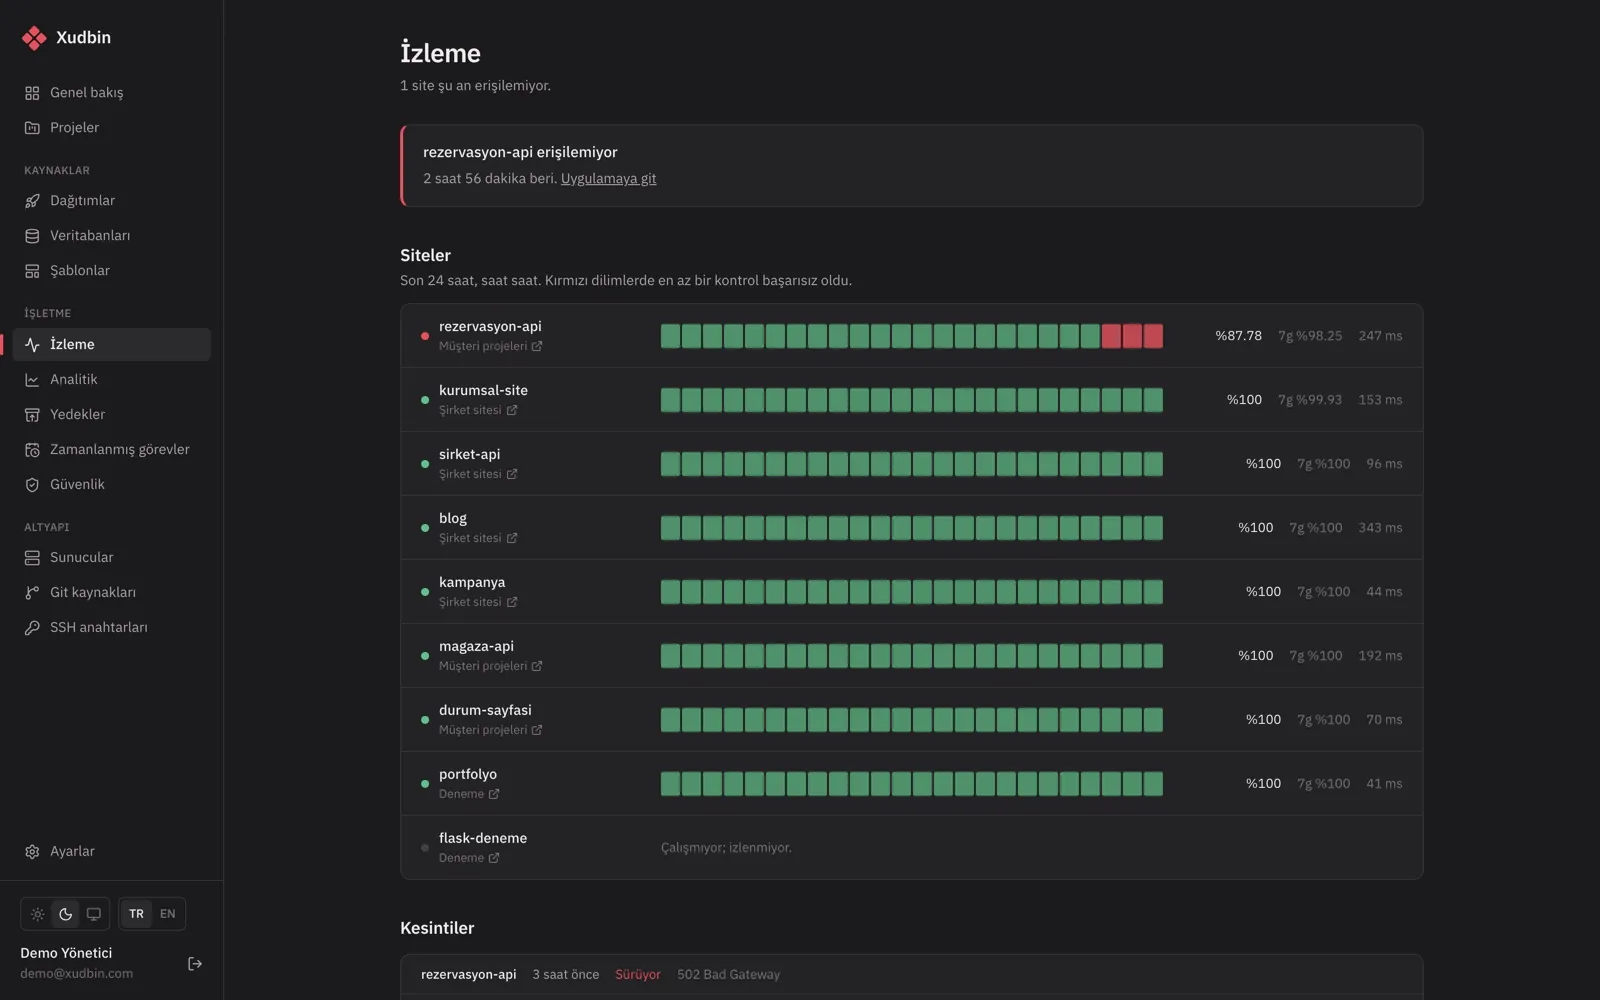Open external link icon for sirket-api
Viewport: 1600px width, 1000px height.
pos(512,474)
